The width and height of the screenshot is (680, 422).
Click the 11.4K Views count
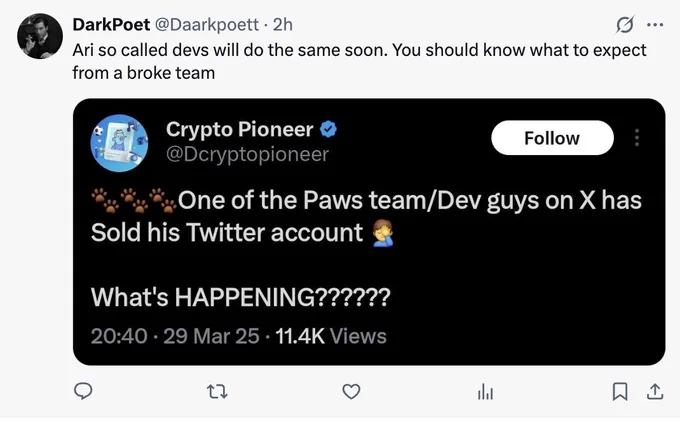[x=331, y=336]
